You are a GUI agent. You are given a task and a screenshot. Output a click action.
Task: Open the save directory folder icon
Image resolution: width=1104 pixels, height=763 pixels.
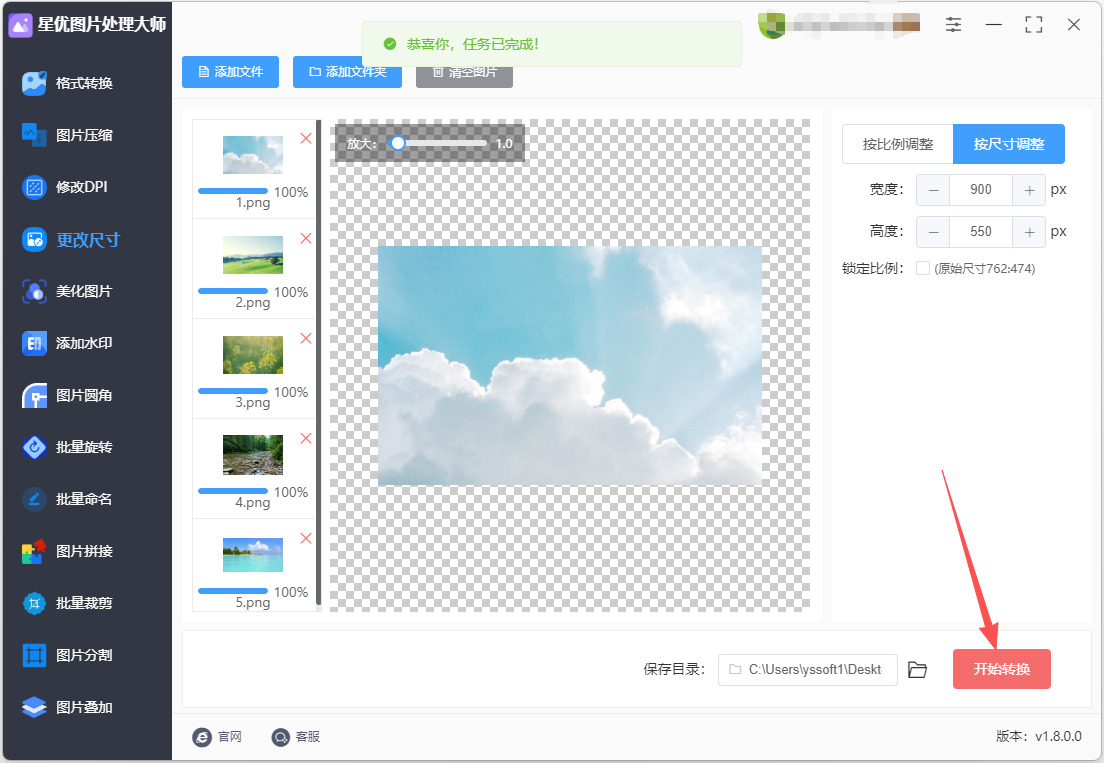(x=917, y=670)
